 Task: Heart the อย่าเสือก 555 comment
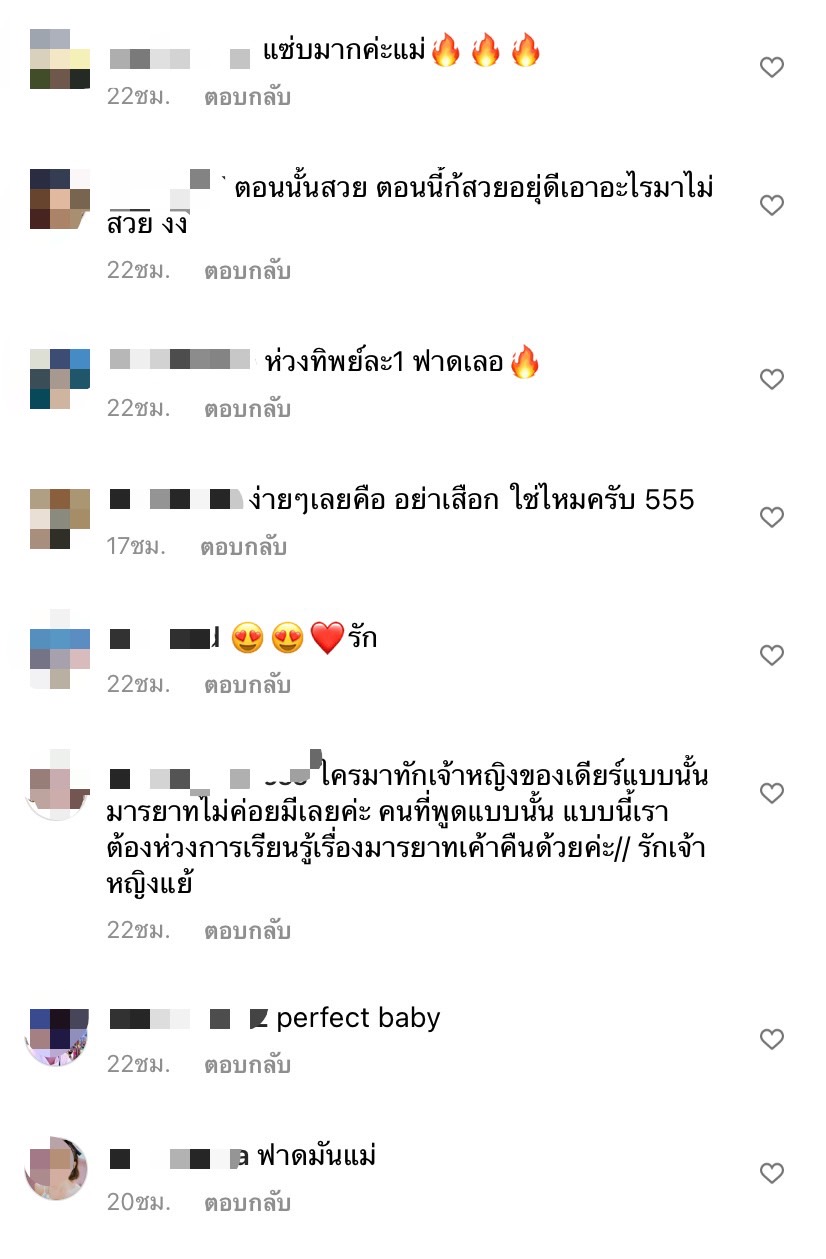(x=771, y=517)
